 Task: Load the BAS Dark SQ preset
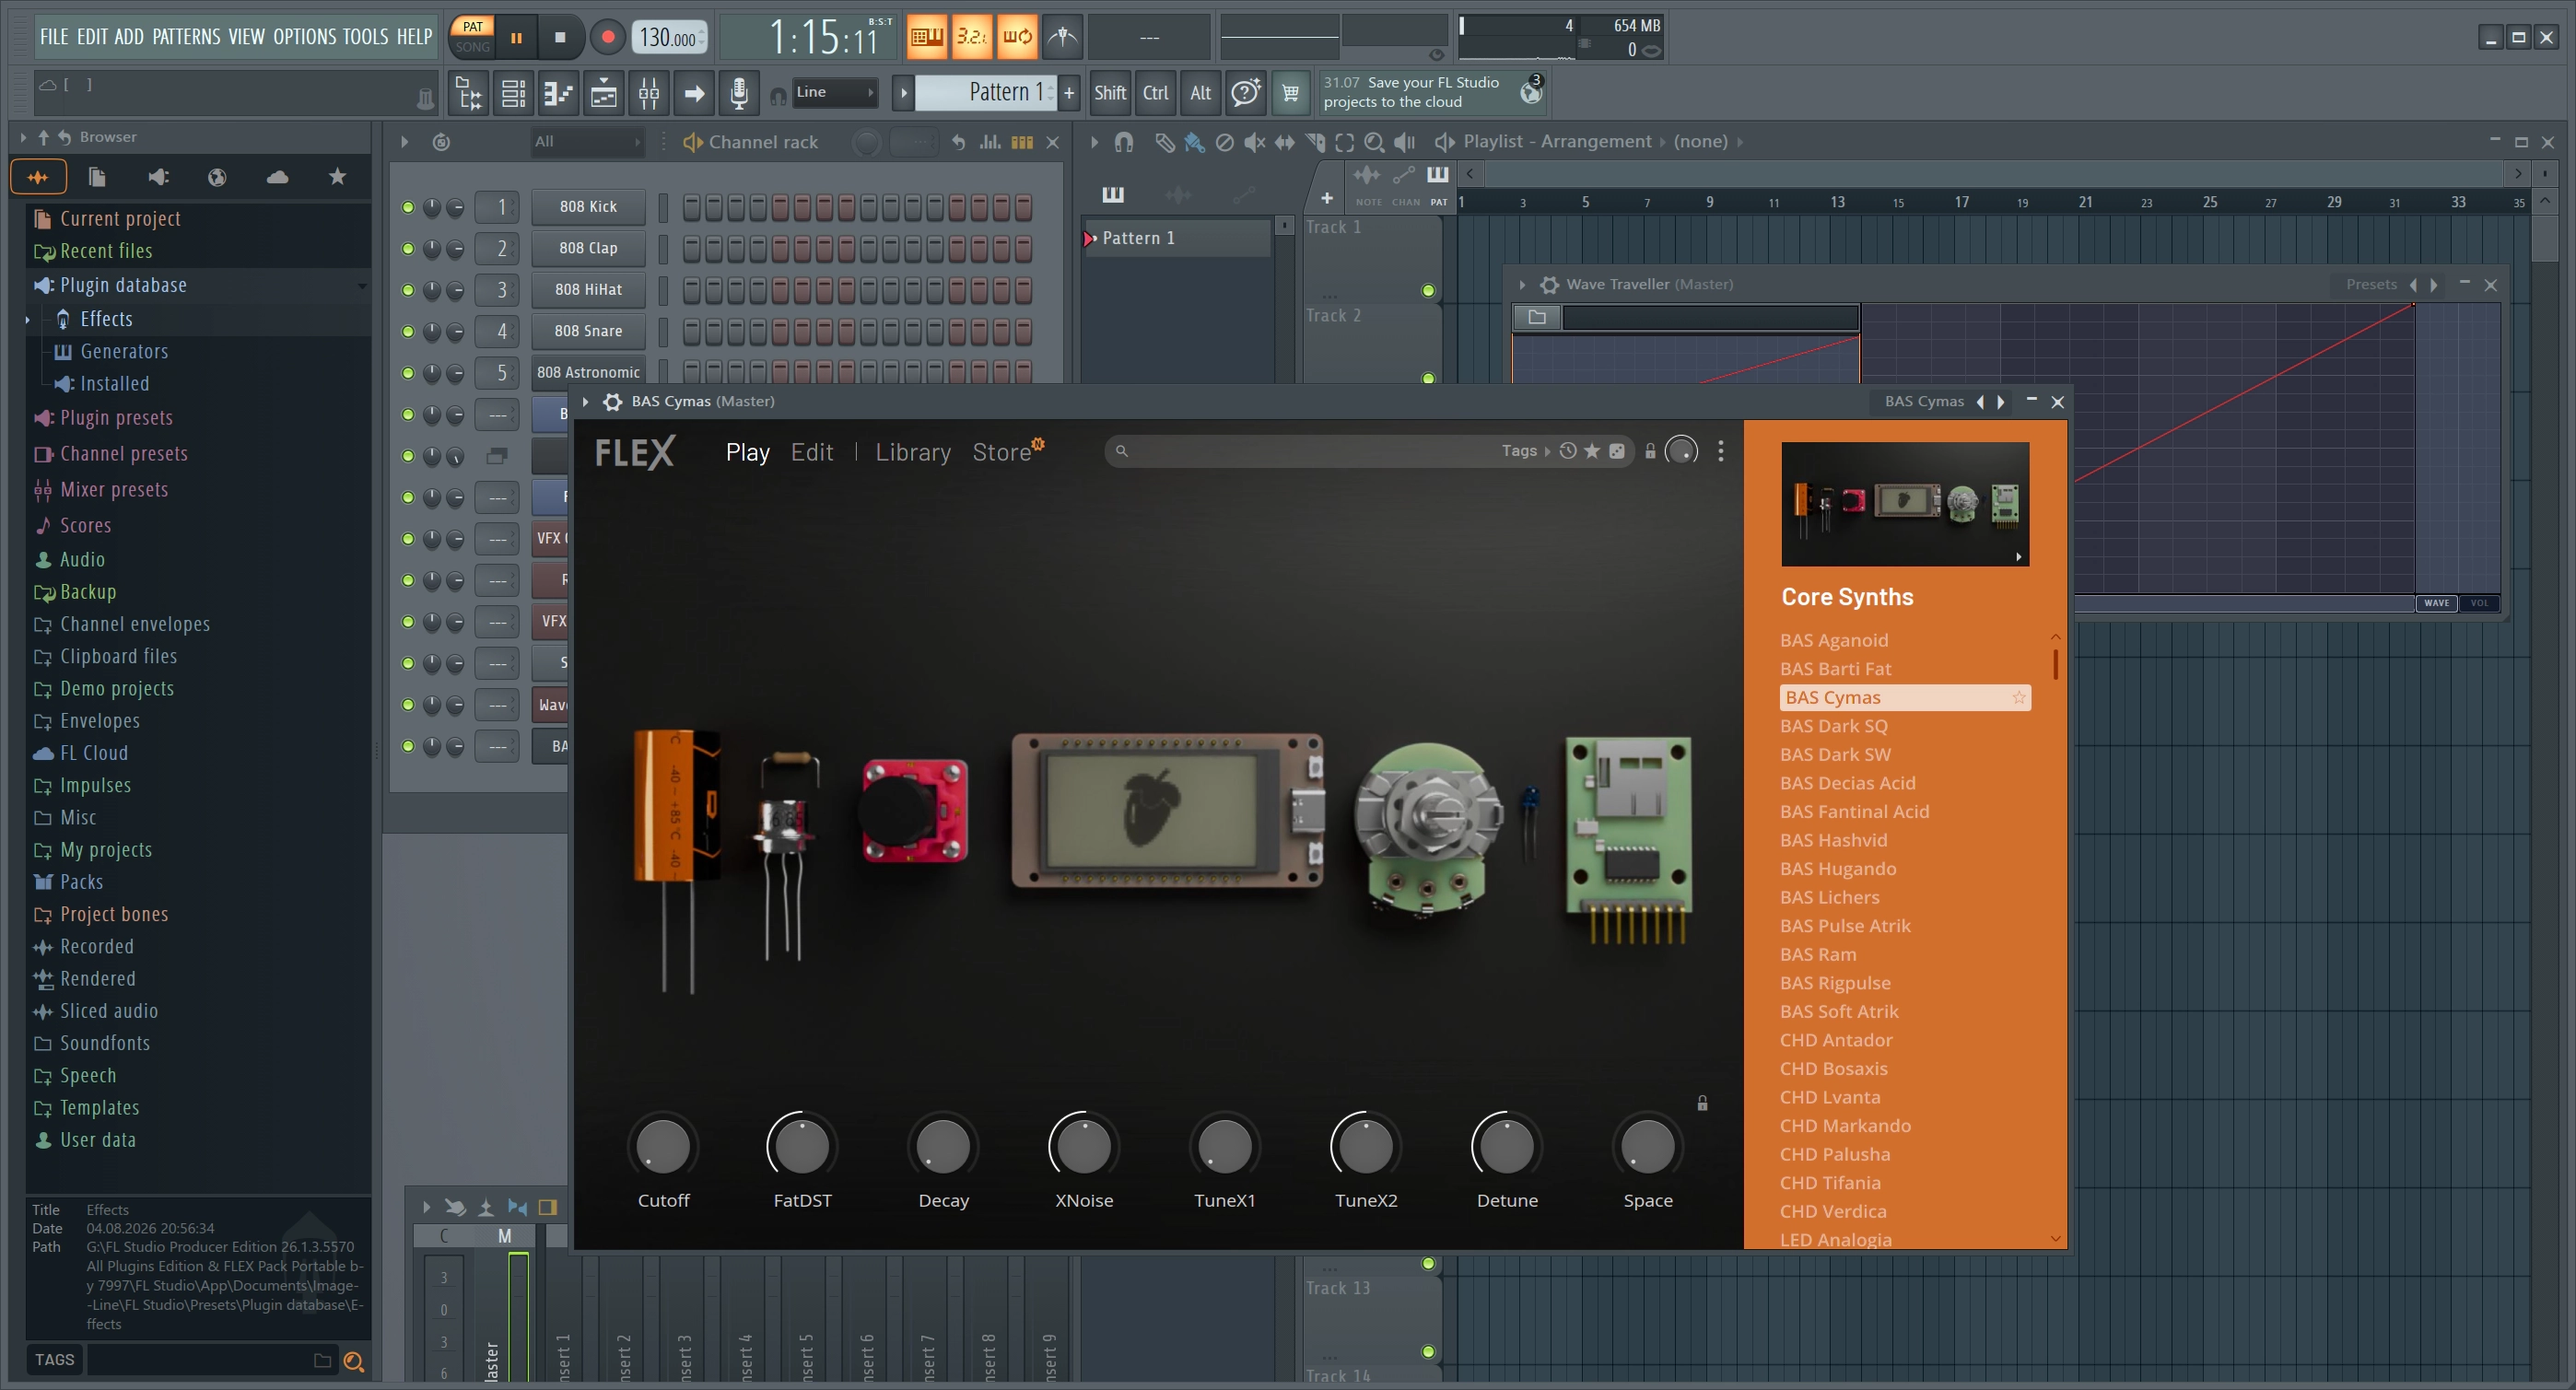[1833, 726]
